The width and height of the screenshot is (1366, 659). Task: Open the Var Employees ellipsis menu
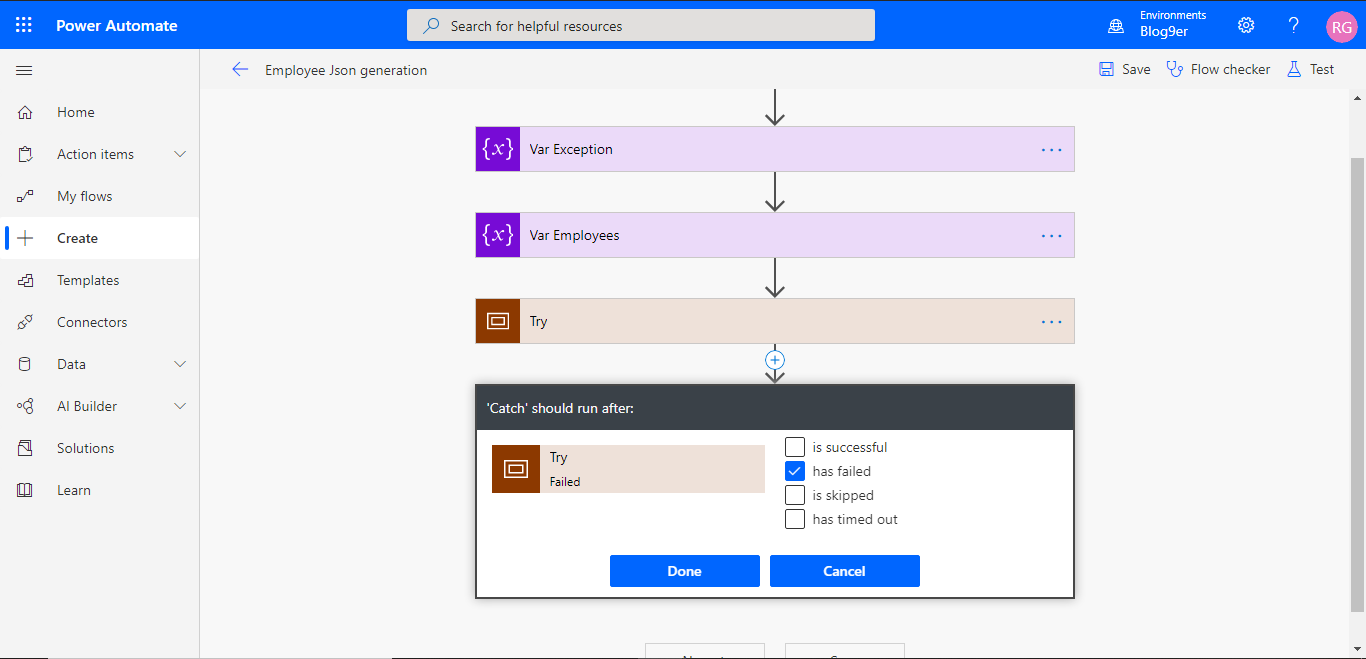click(x=1051, y=236)
